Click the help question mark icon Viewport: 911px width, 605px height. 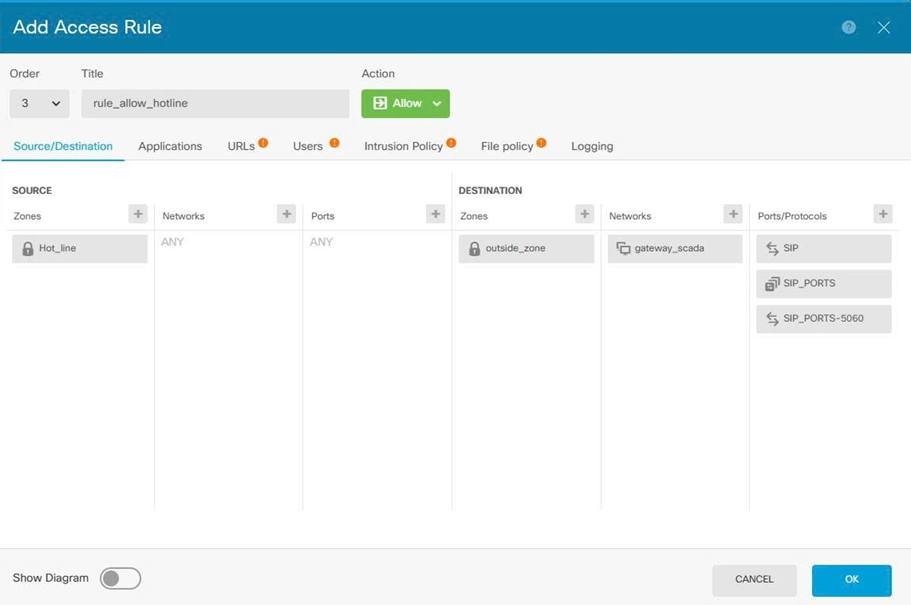pyautogui.click(x=849, y=27)
